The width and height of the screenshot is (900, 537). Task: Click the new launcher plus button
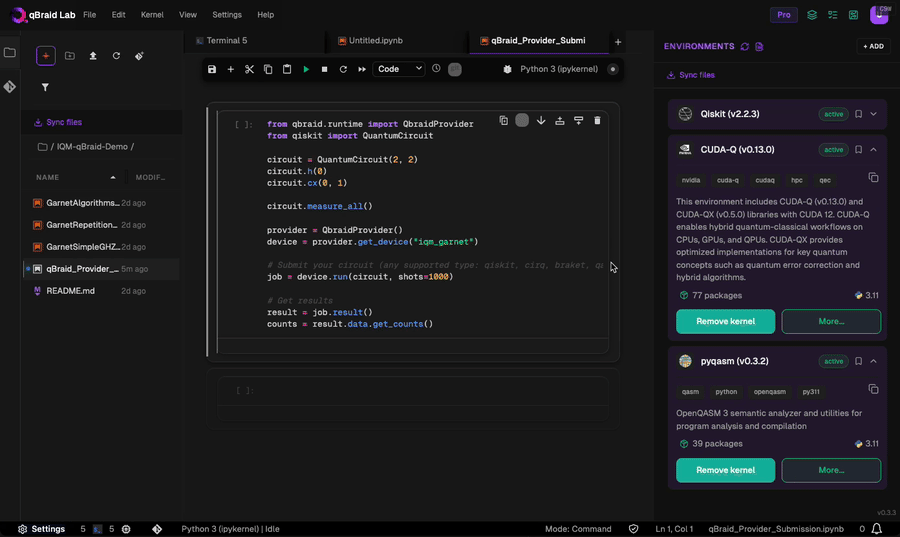pyautogui.click(x=46, y=56)
